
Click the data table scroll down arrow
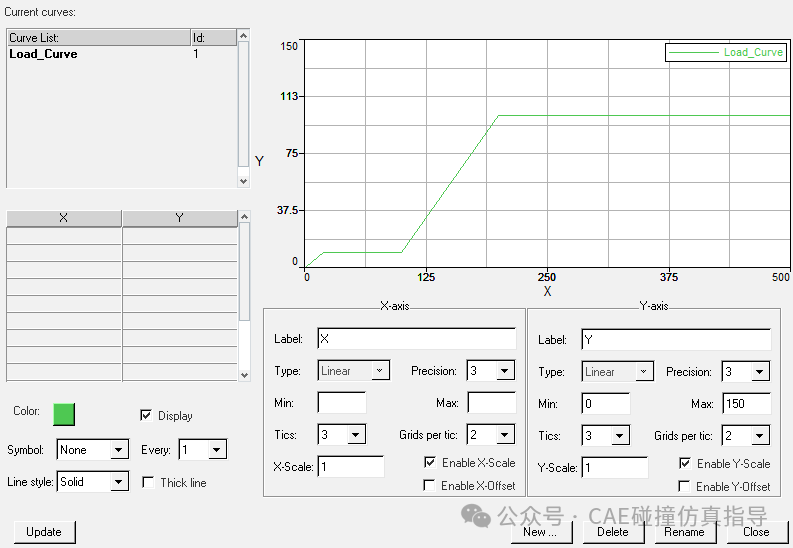(x=244, y=375)
